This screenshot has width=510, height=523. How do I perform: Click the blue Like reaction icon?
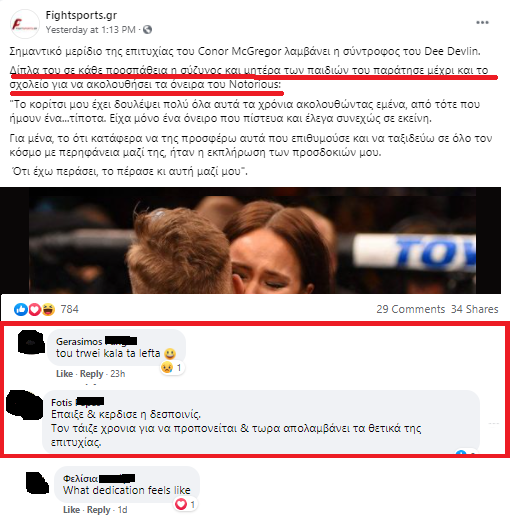20,310
